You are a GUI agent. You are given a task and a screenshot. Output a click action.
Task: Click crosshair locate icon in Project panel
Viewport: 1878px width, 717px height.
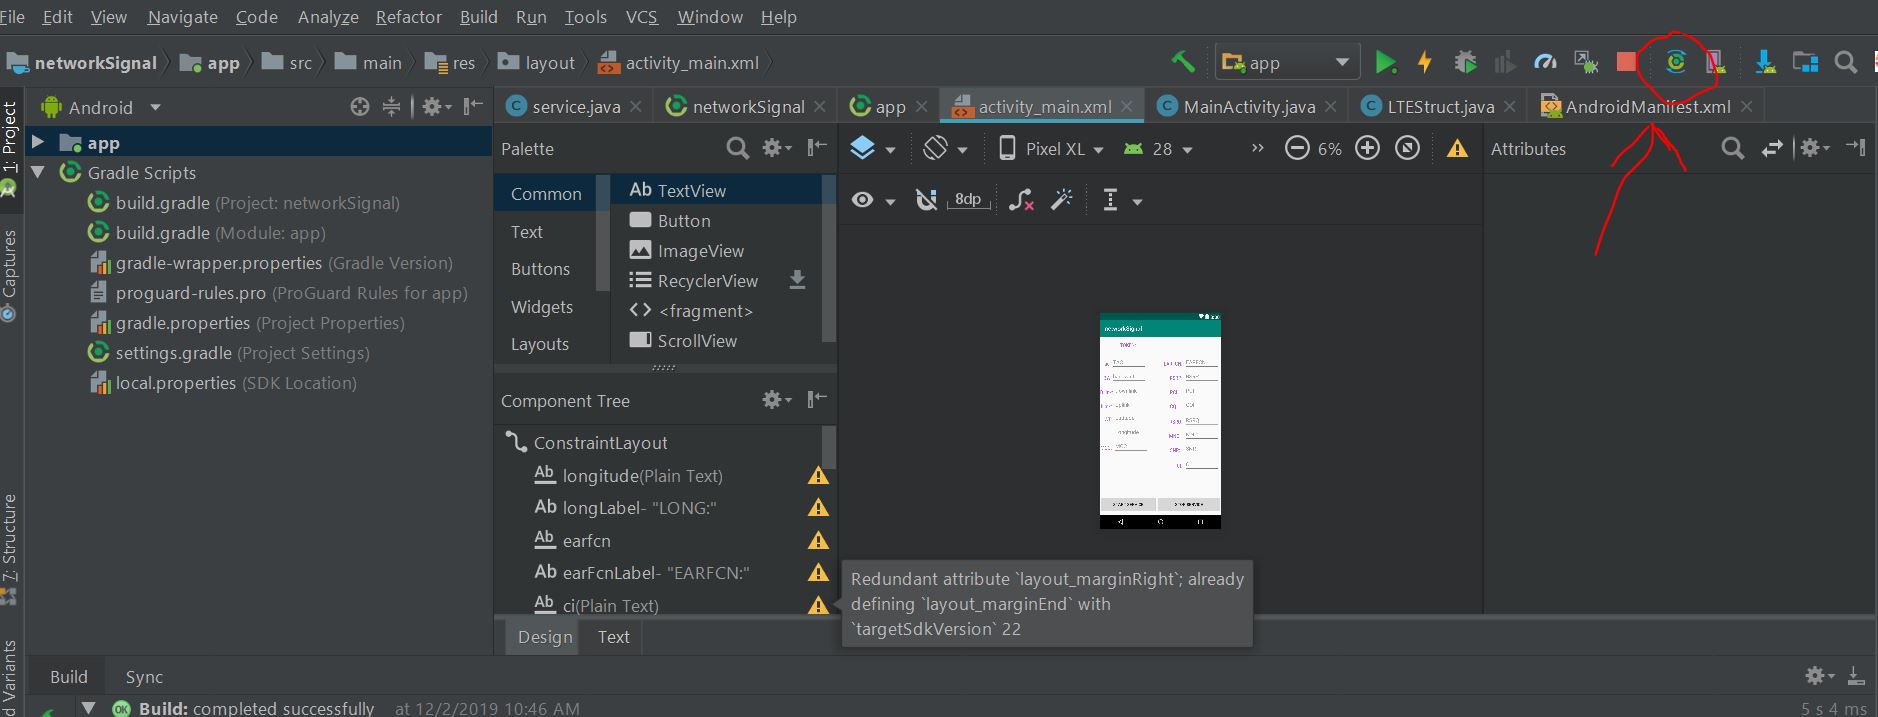360,106
